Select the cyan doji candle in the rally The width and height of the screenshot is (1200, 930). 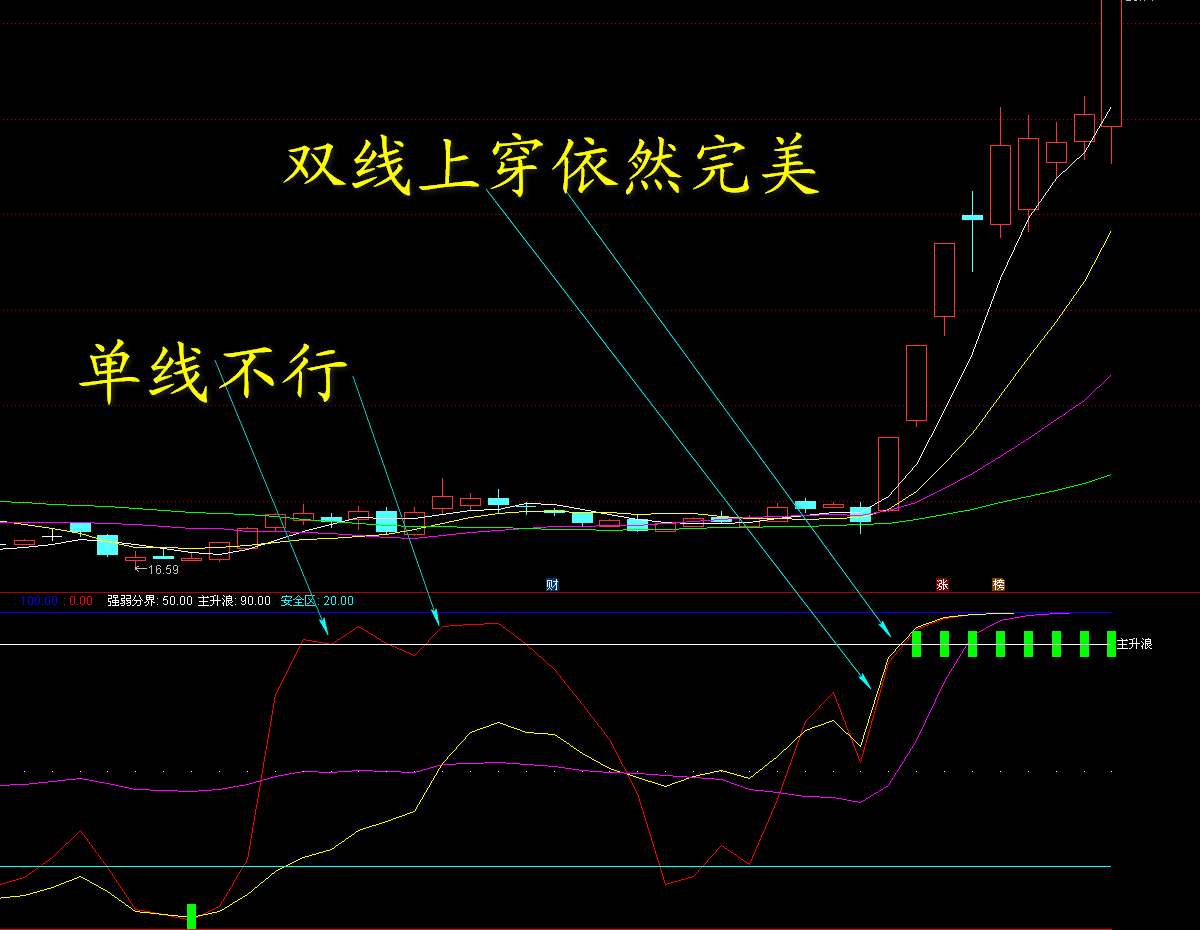(972, 217)
